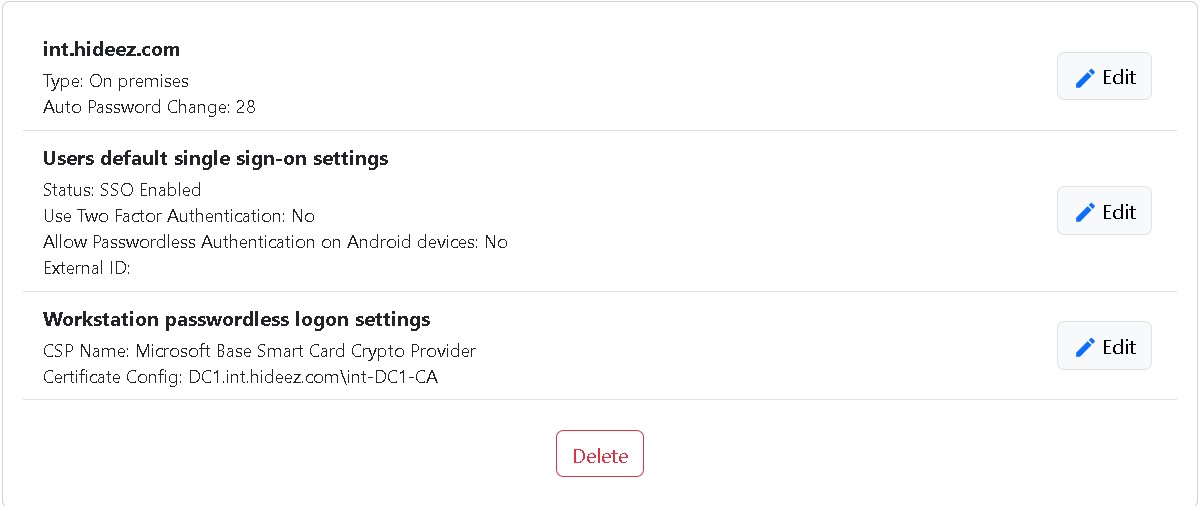1203x506 pixels.
Task: Click the Users default single sign-on settings heading
Action: pos(215,158)
